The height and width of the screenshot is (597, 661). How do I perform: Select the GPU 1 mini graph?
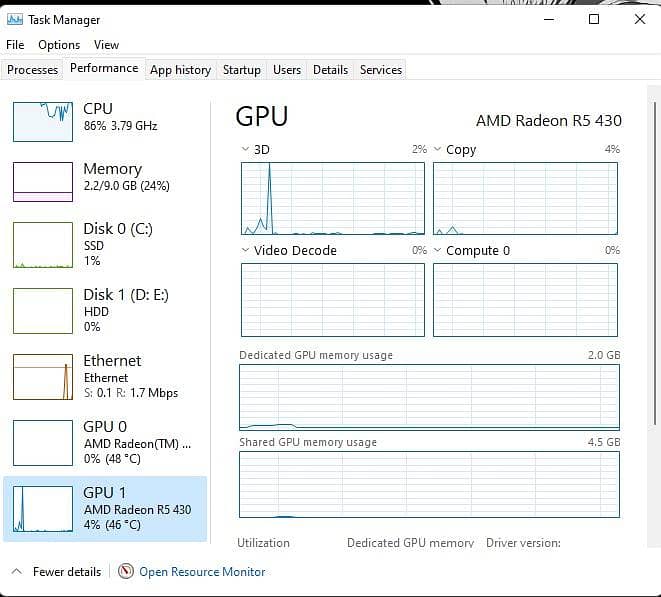coord(43,508)
